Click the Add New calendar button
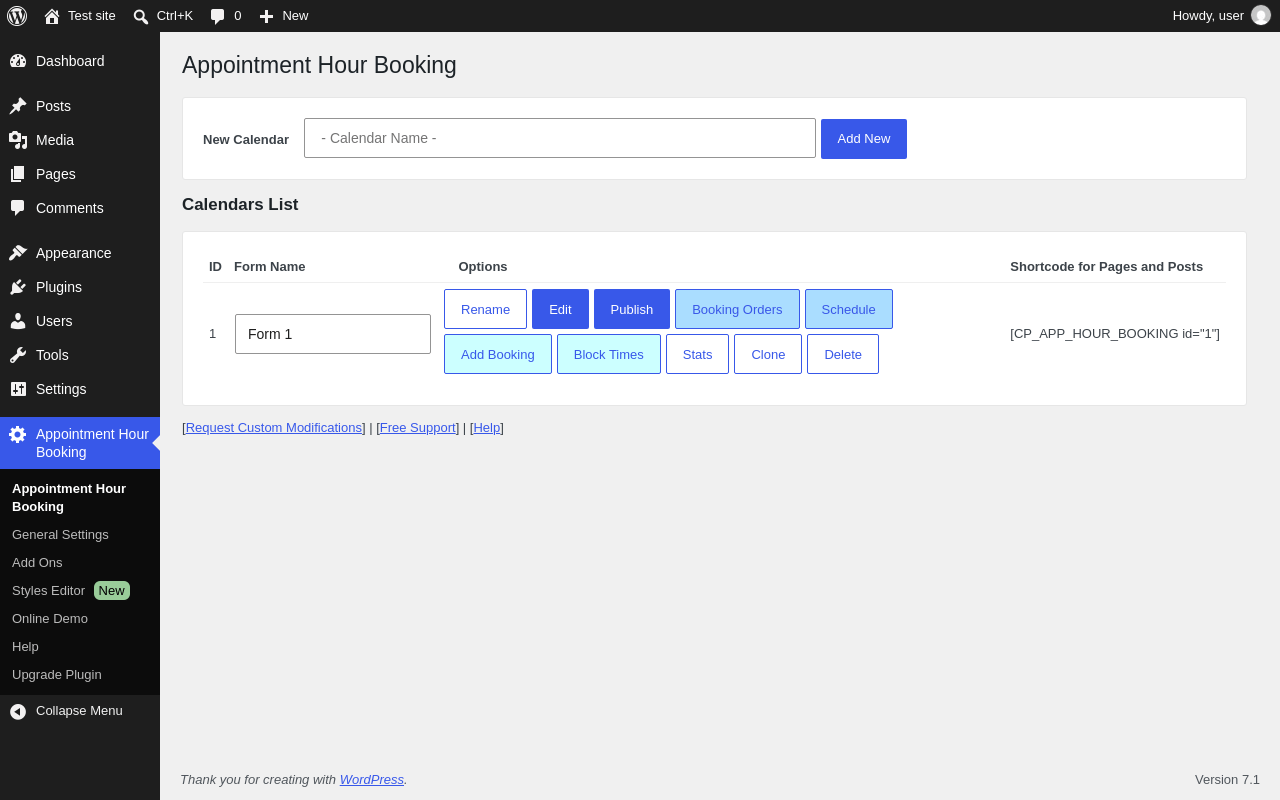Screen dimensions: 1280x800 point(864,139)
